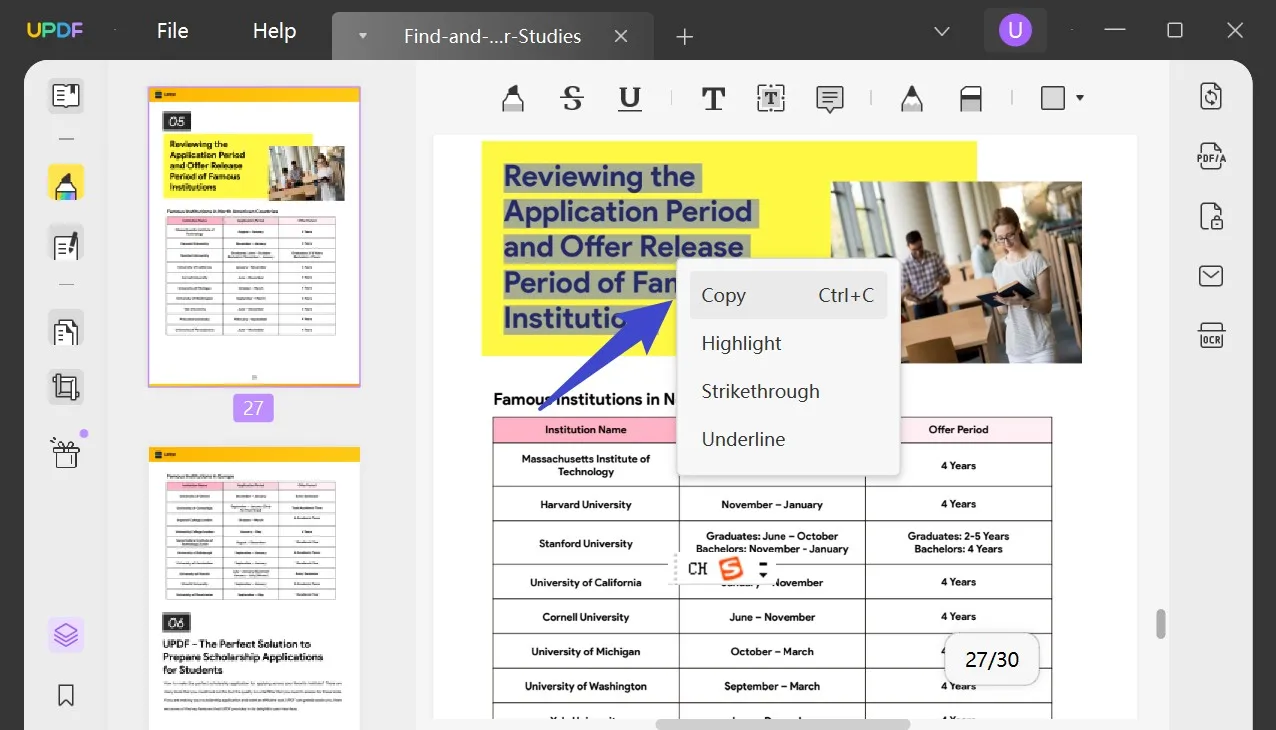Click the vertical scrollbar handle
The height and width of the screenshot is (730, 1276).
point(1161,623)
